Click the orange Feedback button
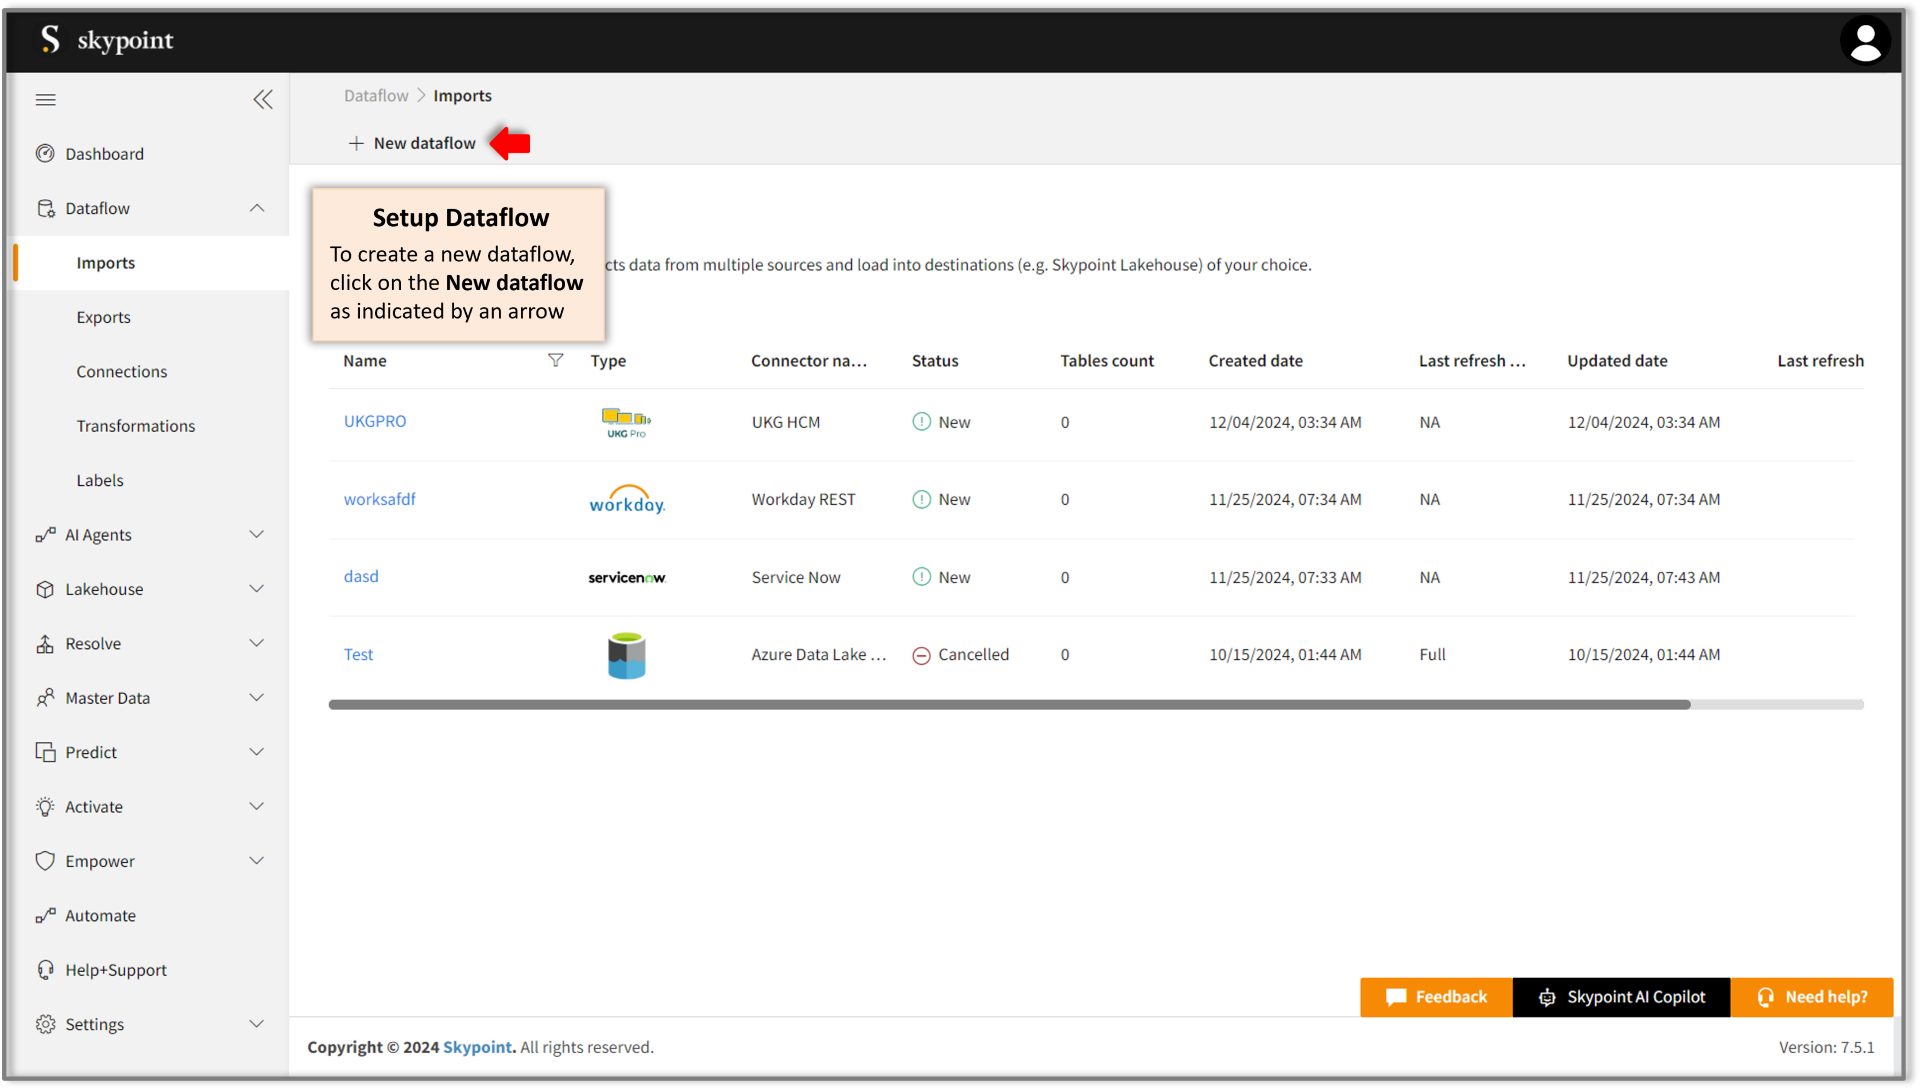 tap(1436, 997)
